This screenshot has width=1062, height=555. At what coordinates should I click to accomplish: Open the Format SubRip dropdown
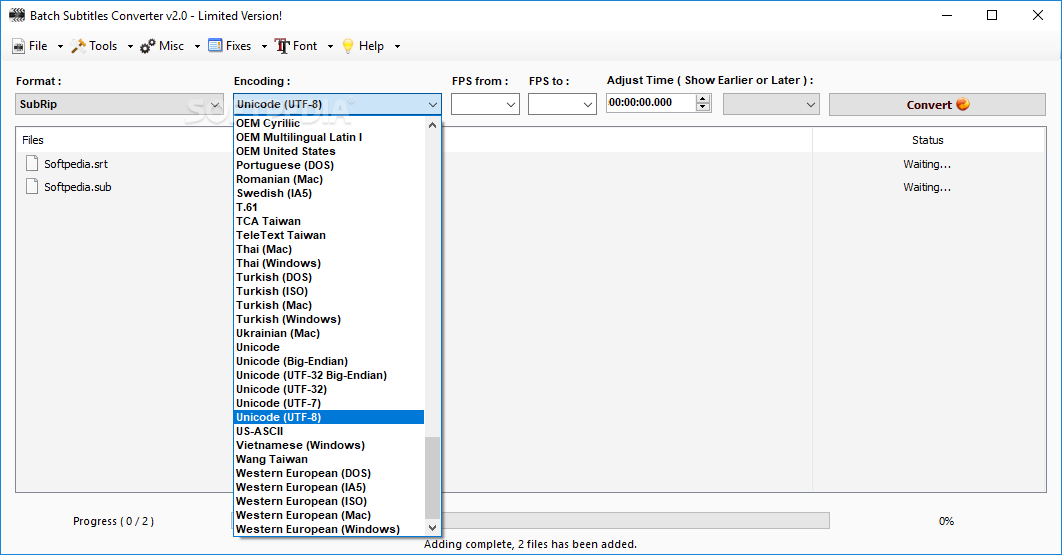(119, 104)
